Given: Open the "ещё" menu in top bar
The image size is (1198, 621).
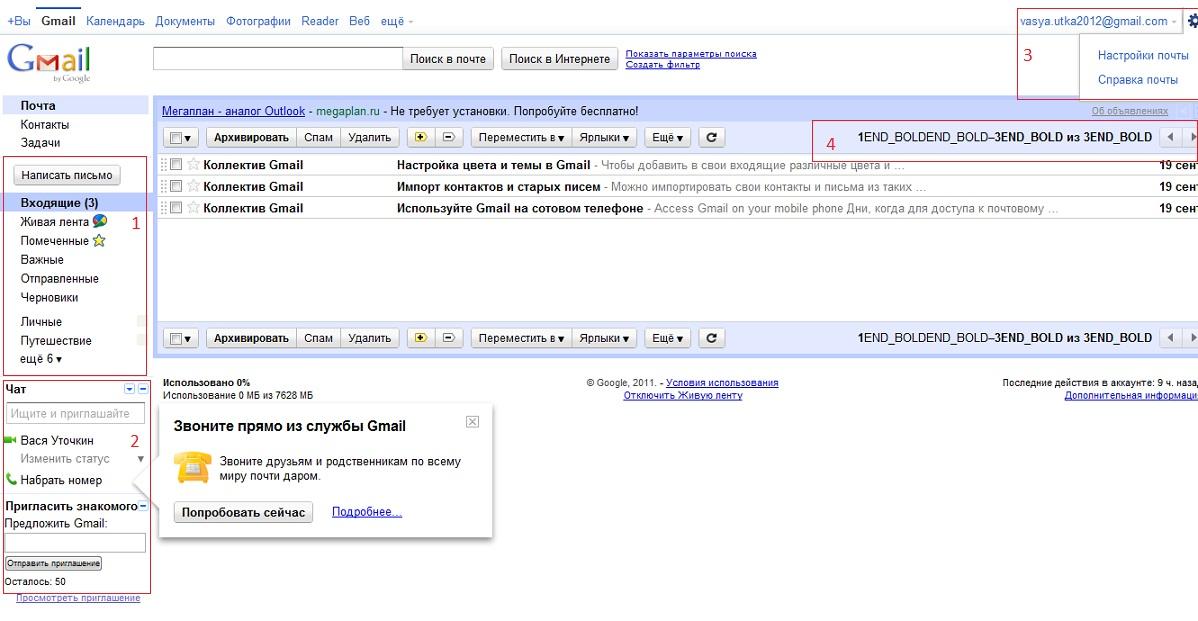Looking at the screenshot, I should pyautogui.click(x=397, y=21).
